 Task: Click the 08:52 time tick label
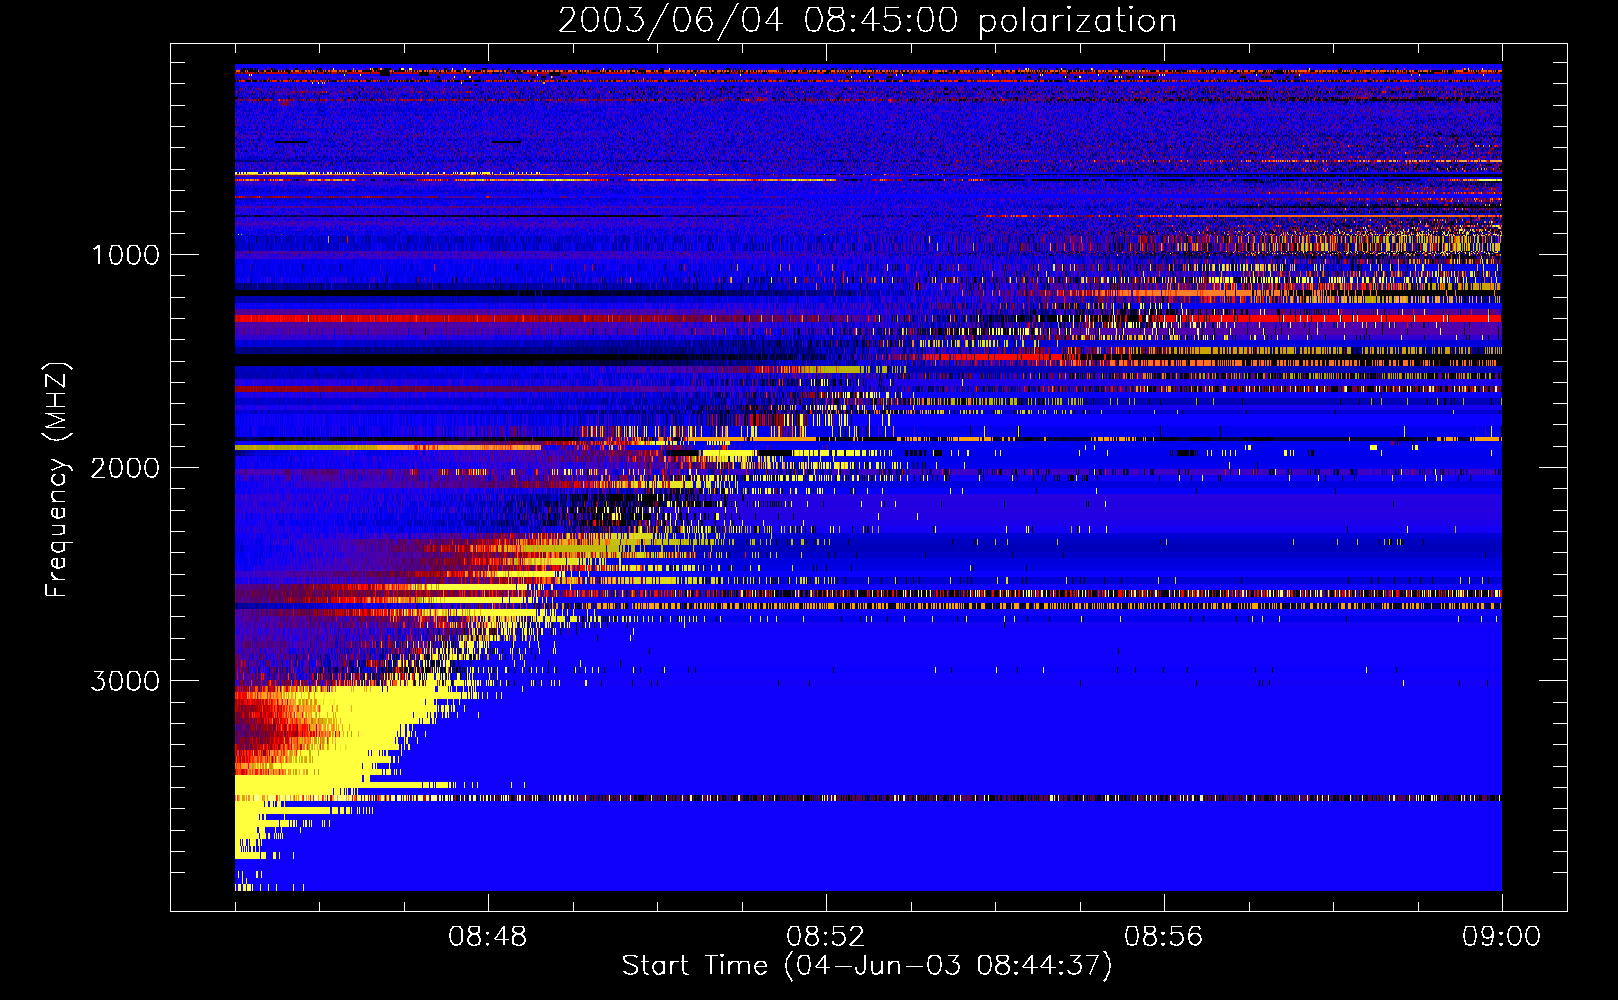click(x=826, y=937)
